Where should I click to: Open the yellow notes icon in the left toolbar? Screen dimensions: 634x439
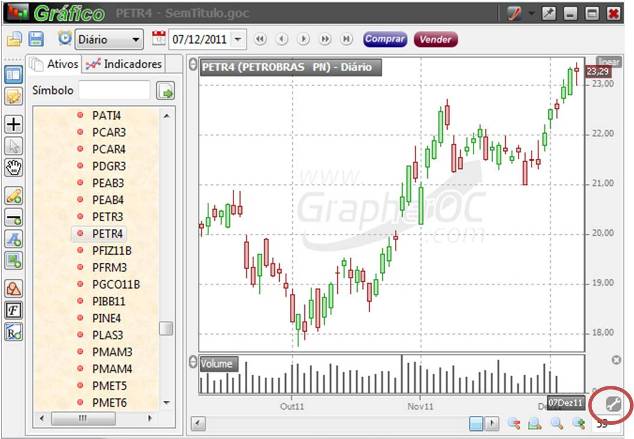click(13, 97)
